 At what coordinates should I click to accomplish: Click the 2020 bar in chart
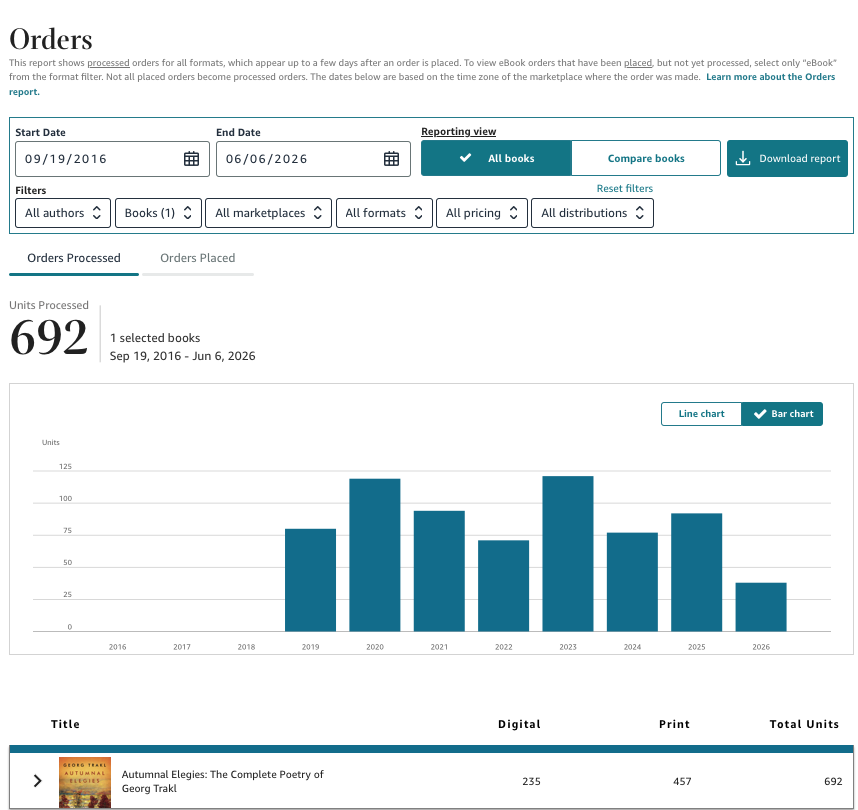coord(375,555)
